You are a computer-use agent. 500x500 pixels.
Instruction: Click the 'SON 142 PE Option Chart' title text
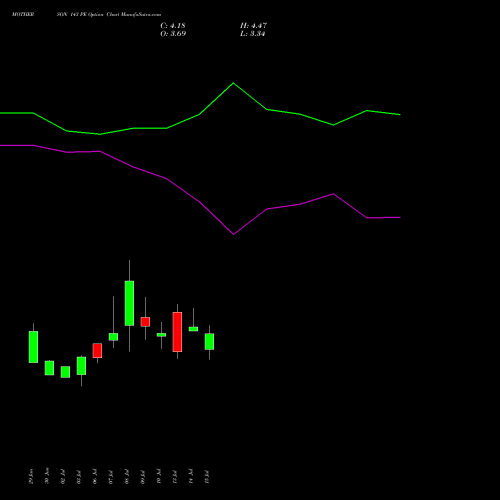pyautogui.click(x=88, y=15)
